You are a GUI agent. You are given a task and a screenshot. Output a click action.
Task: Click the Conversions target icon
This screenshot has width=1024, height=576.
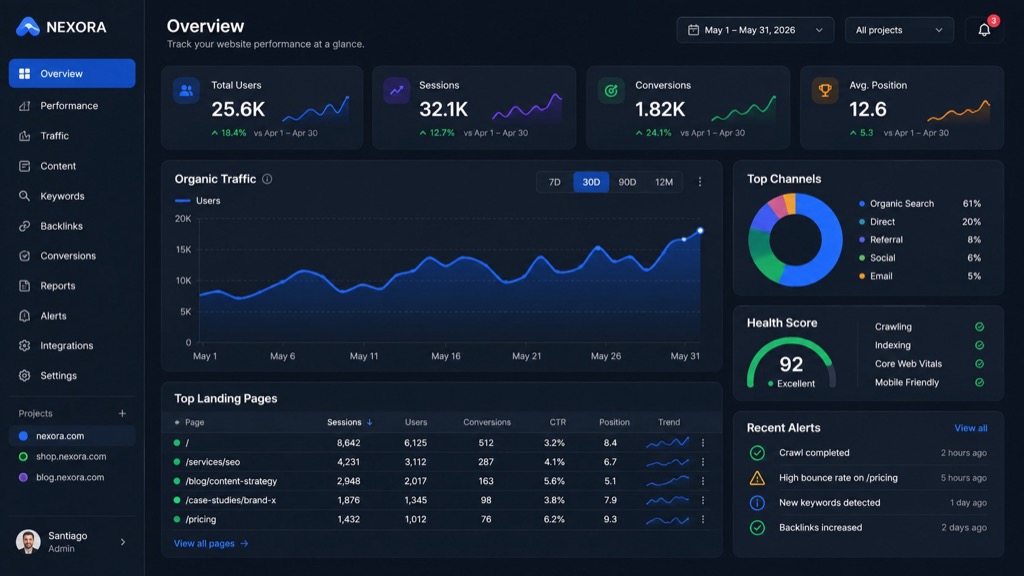coord(611,91)
